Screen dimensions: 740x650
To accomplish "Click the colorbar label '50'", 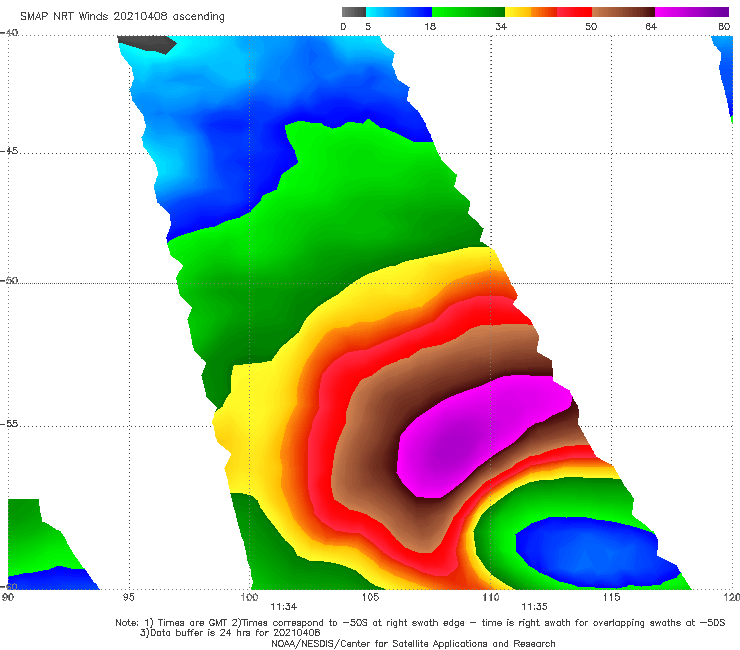I will point(591,27).
